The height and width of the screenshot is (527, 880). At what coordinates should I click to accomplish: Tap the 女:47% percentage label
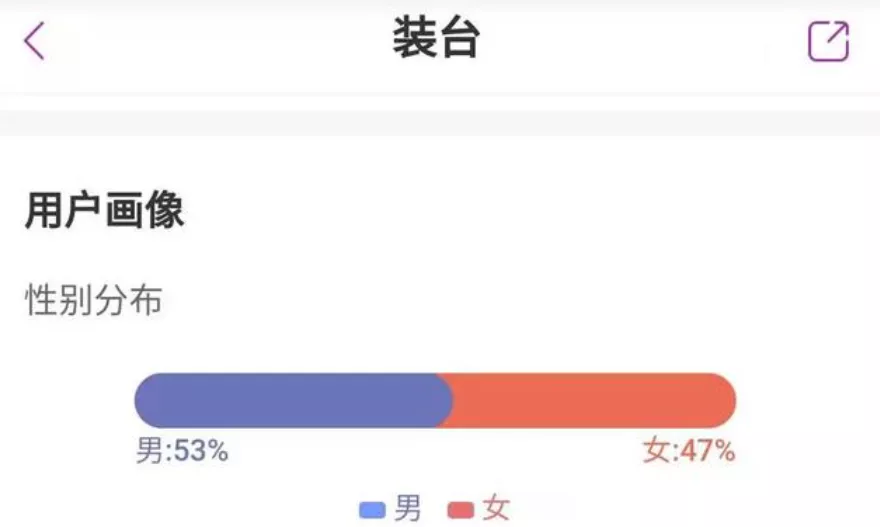click(689, 452)
